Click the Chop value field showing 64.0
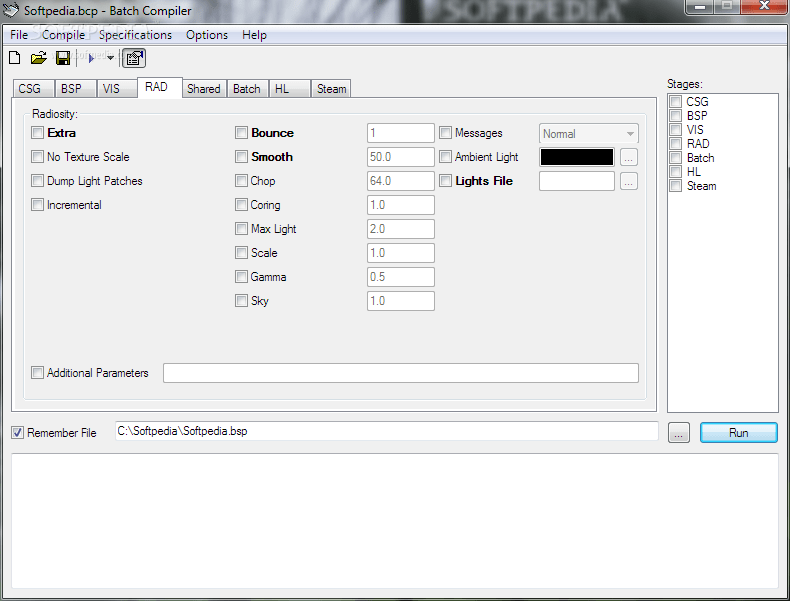 click(401, 181)
